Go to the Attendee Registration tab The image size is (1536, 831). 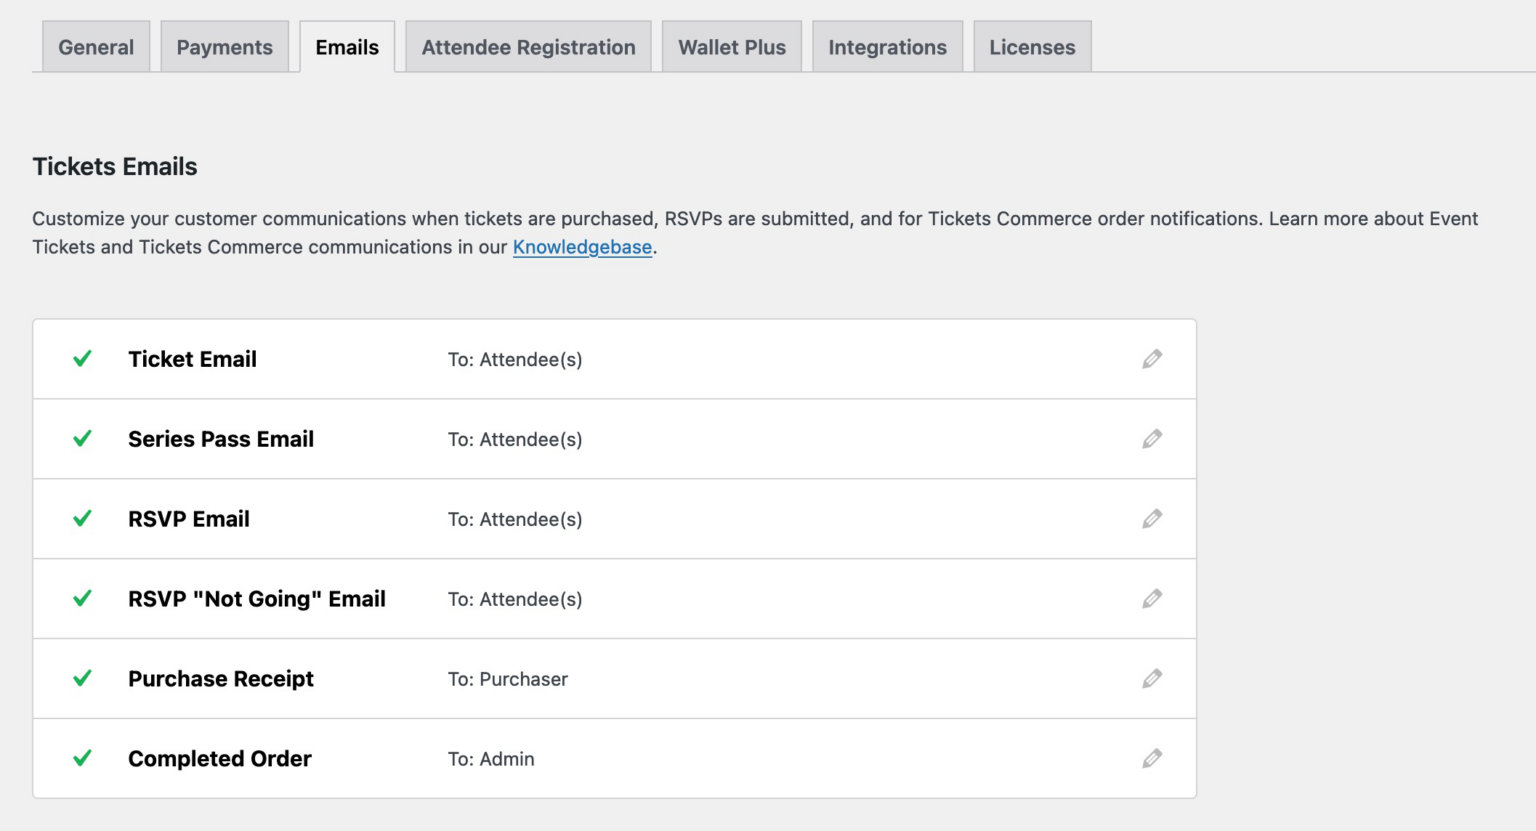[x=528, y=47]
